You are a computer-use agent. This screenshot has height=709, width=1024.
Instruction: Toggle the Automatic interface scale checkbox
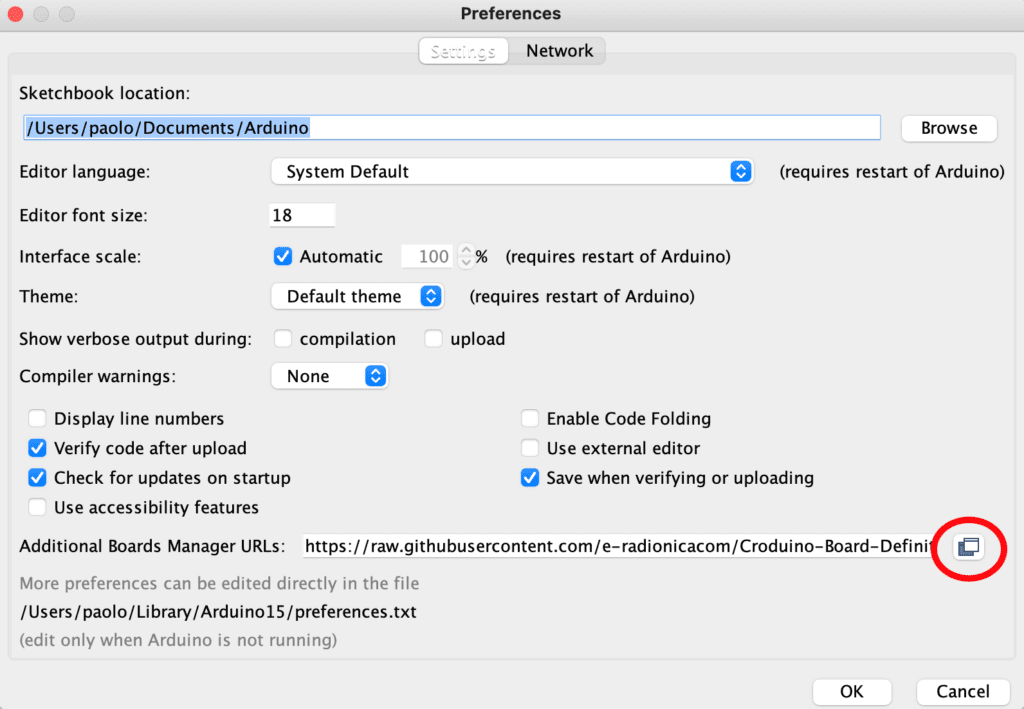point(283,256)
